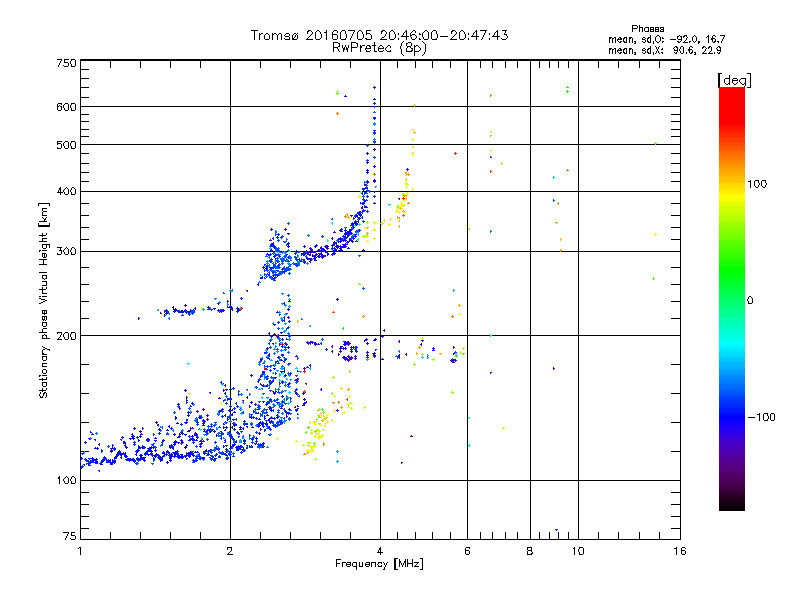Click the Frequency [MHz] x-axis label
Screen dimensions: 800x600
(x=379, y=565)
